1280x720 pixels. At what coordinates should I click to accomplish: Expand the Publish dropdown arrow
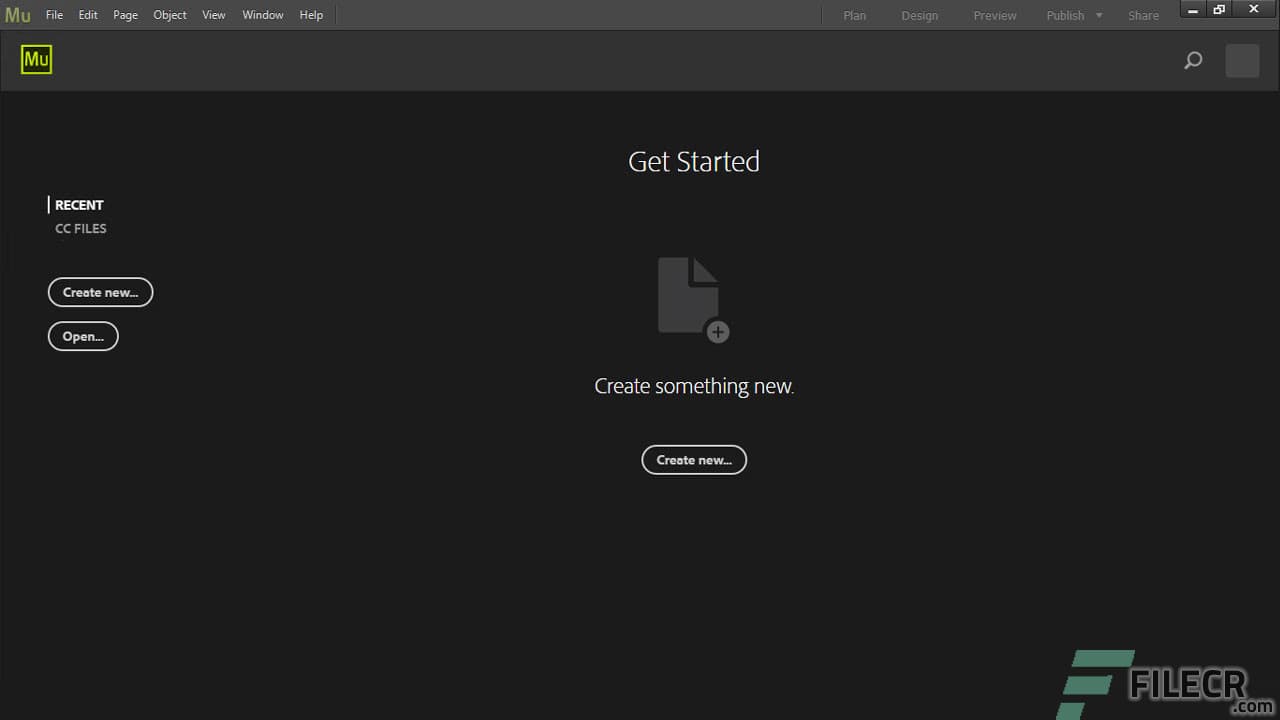(x=1097, y=15)
